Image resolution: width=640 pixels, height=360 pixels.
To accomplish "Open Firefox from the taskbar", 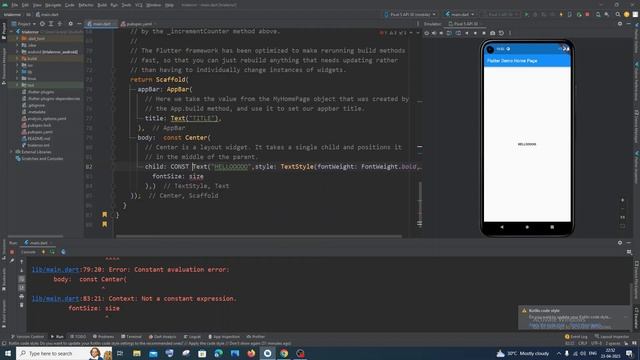I will tap(251, 353).
